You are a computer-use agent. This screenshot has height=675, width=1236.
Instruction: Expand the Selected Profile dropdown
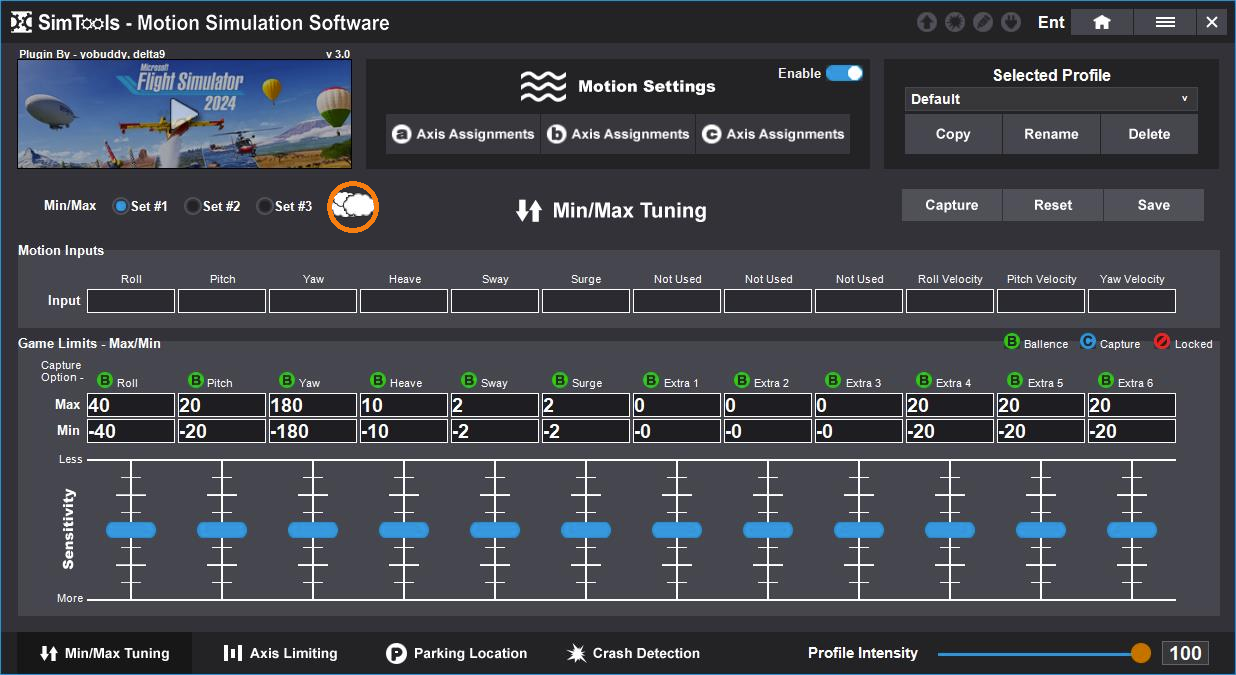point(1050,99)
